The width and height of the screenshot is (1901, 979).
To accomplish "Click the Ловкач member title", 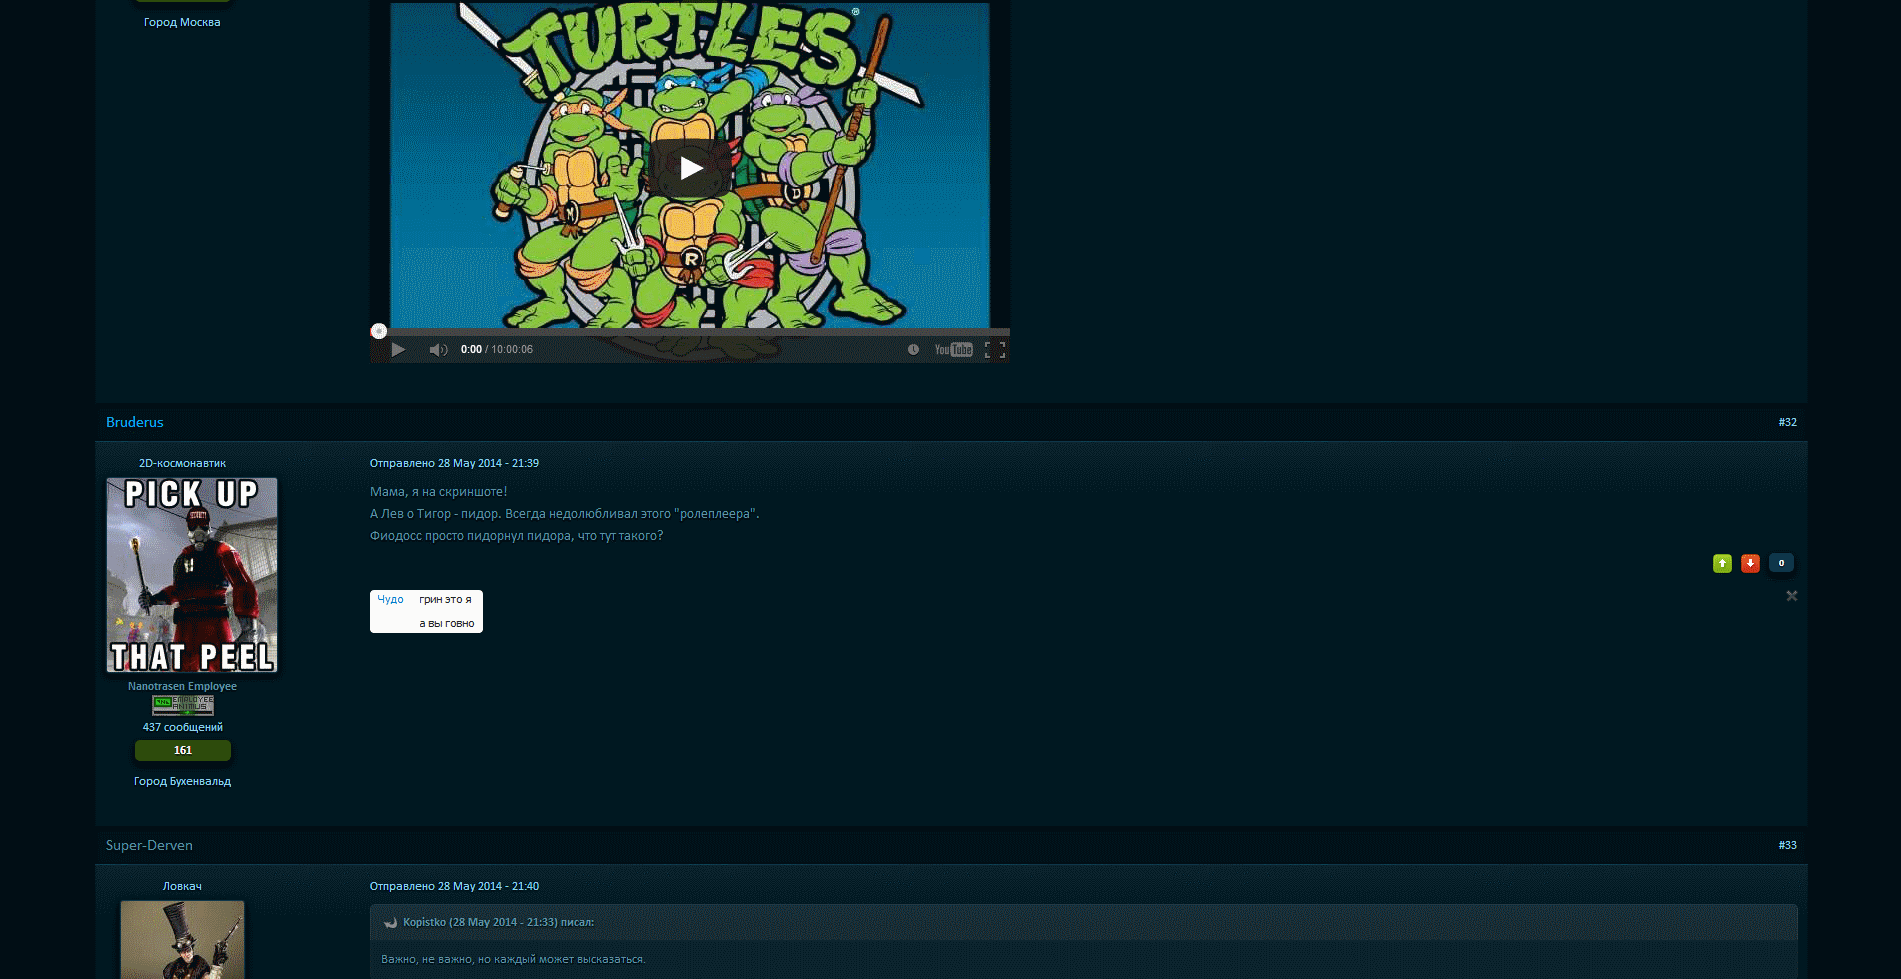I will click(182, 886).
